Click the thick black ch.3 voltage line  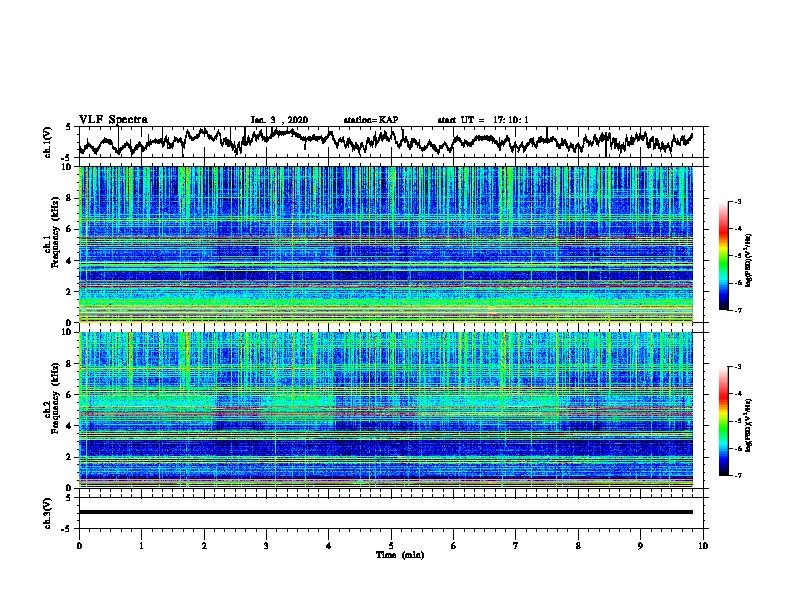(x=386, y=512)
